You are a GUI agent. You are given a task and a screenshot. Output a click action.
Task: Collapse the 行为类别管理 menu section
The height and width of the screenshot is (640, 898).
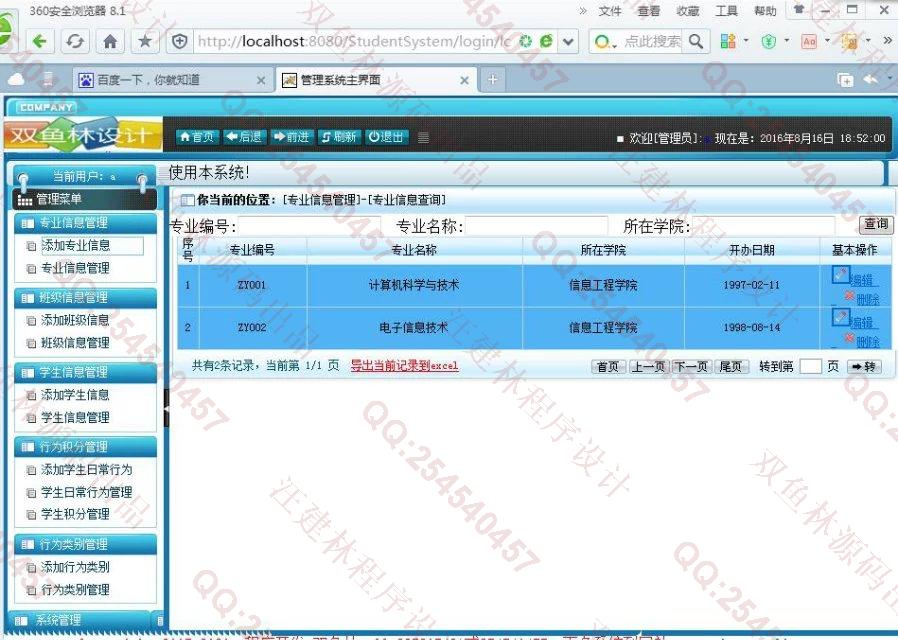[x=85, y=544]
